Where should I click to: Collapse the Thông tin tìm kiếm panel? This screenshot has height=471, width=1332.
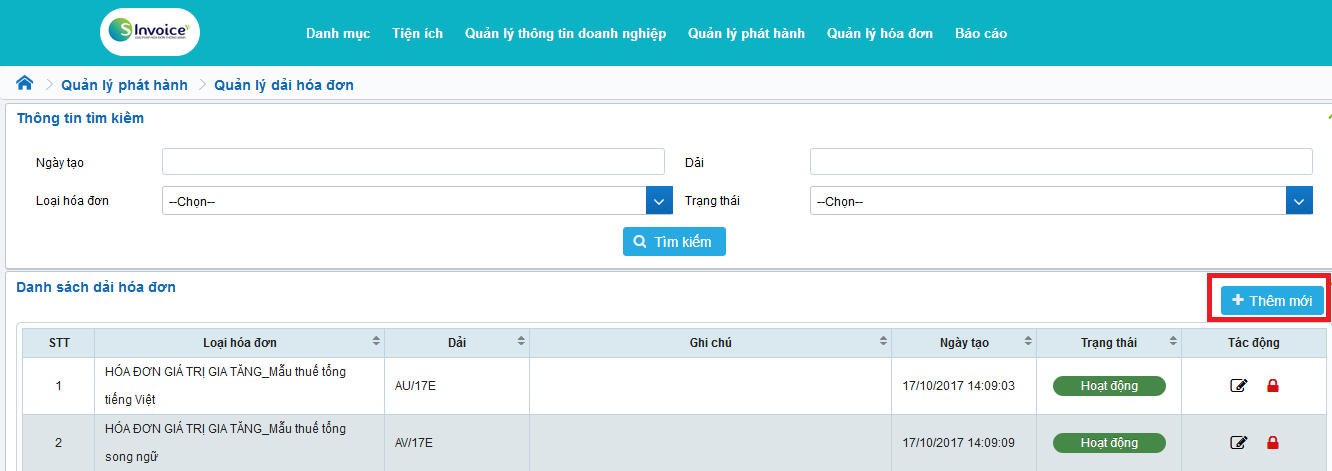tap(1327, 118)
